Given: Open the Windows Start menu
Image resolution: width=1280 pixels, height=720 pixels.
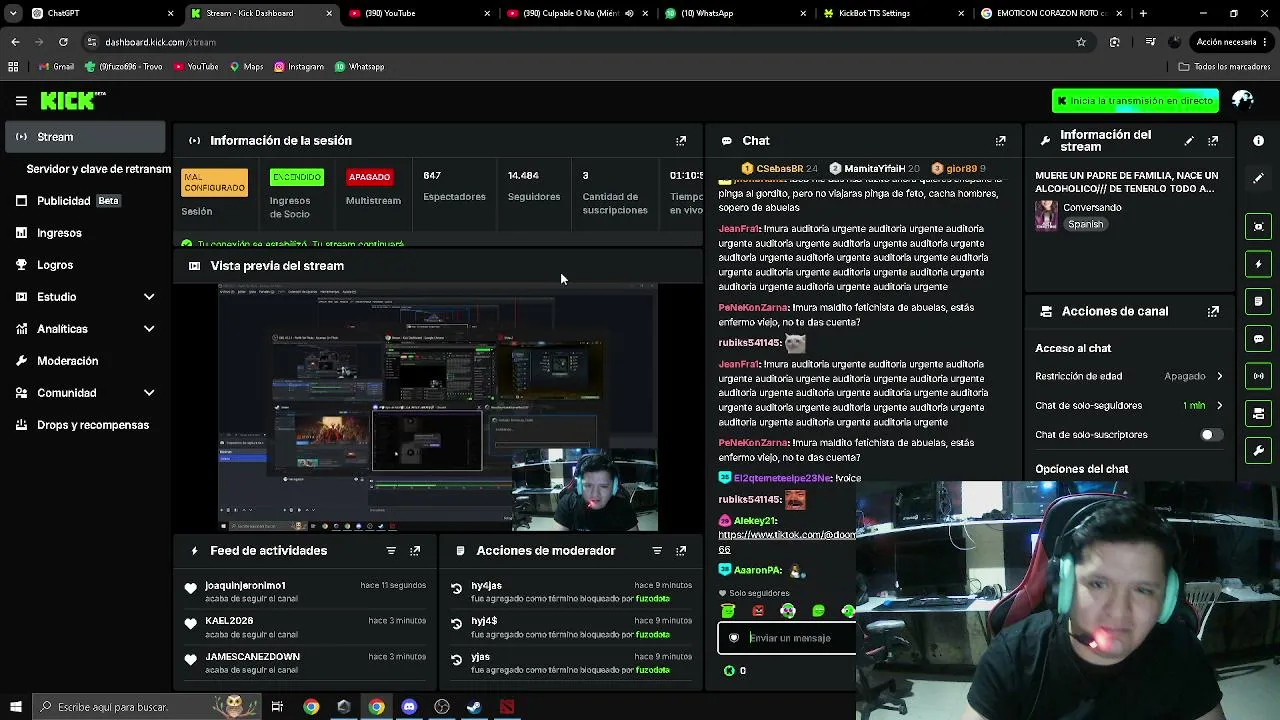Looking at the screenshot, I should coord(15,707).
